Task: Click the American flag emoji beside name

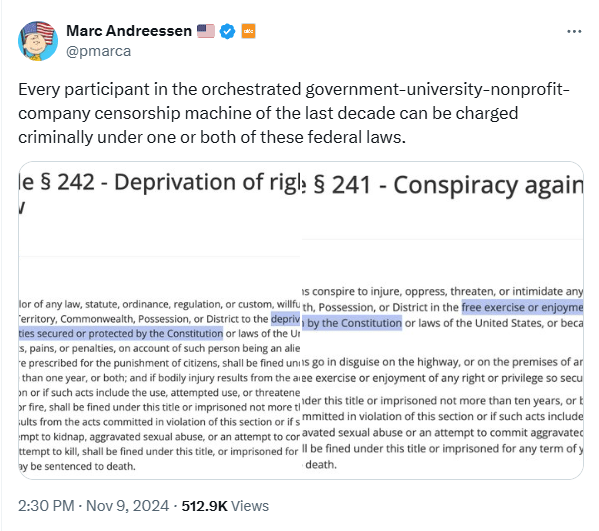Action: click(206, 31)
